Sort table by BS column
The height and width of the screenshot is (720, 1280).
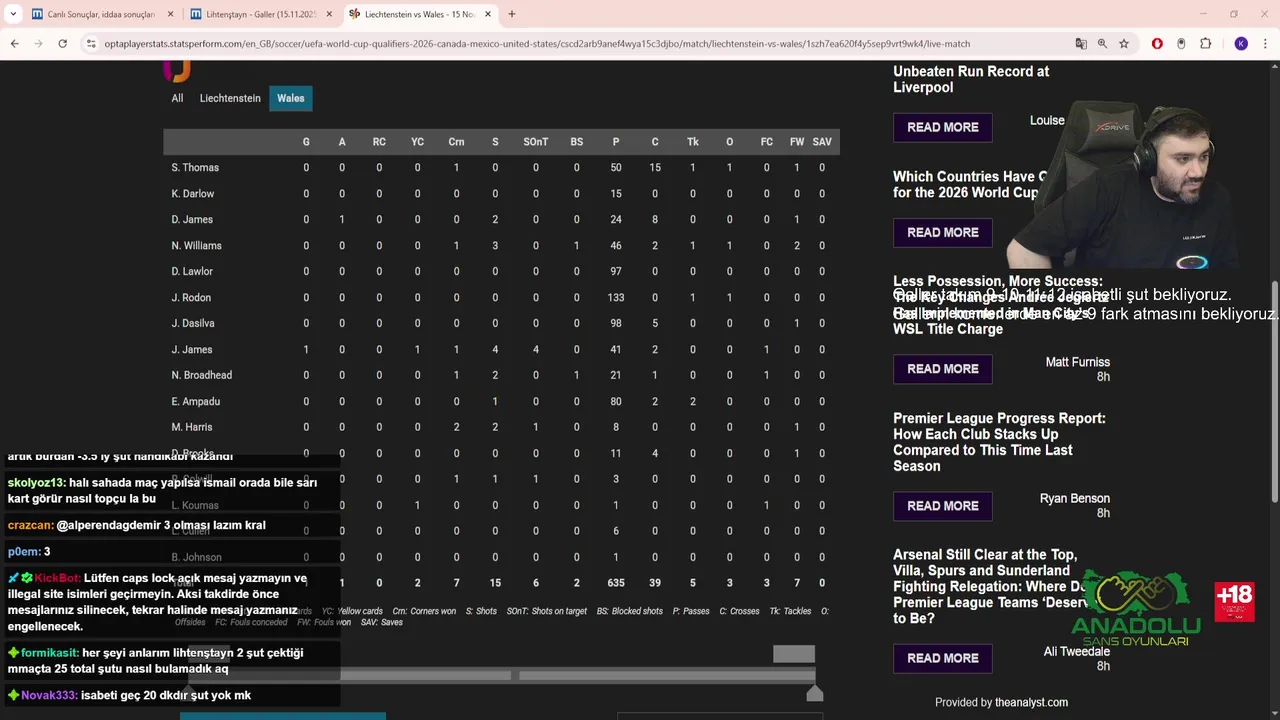coord(577,142)
